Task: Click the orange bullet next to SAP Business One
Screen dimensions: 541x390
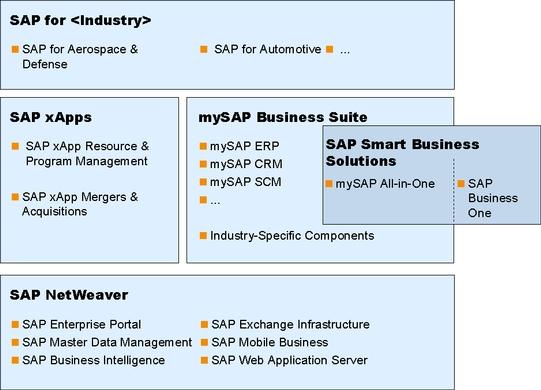Action: pyautogui.click(x=461, y=183)
